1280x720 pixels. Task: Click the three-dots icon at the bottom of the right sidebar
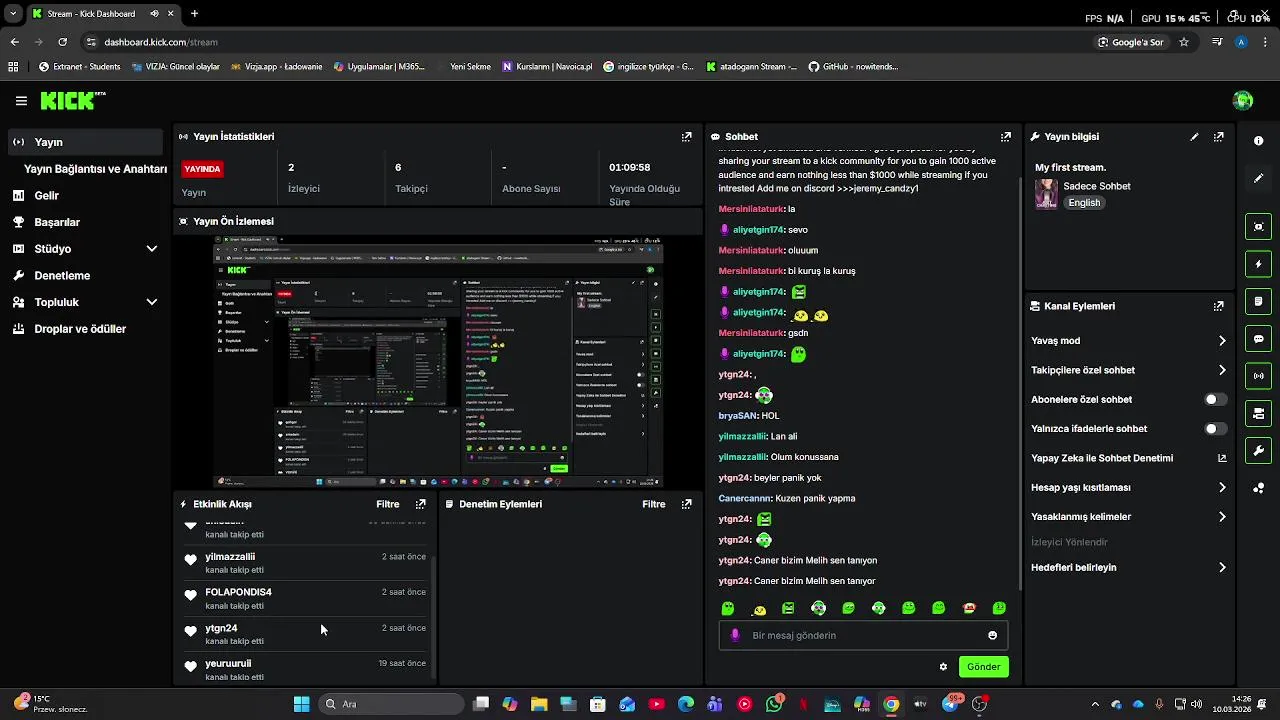click(x=1259, y=488)
